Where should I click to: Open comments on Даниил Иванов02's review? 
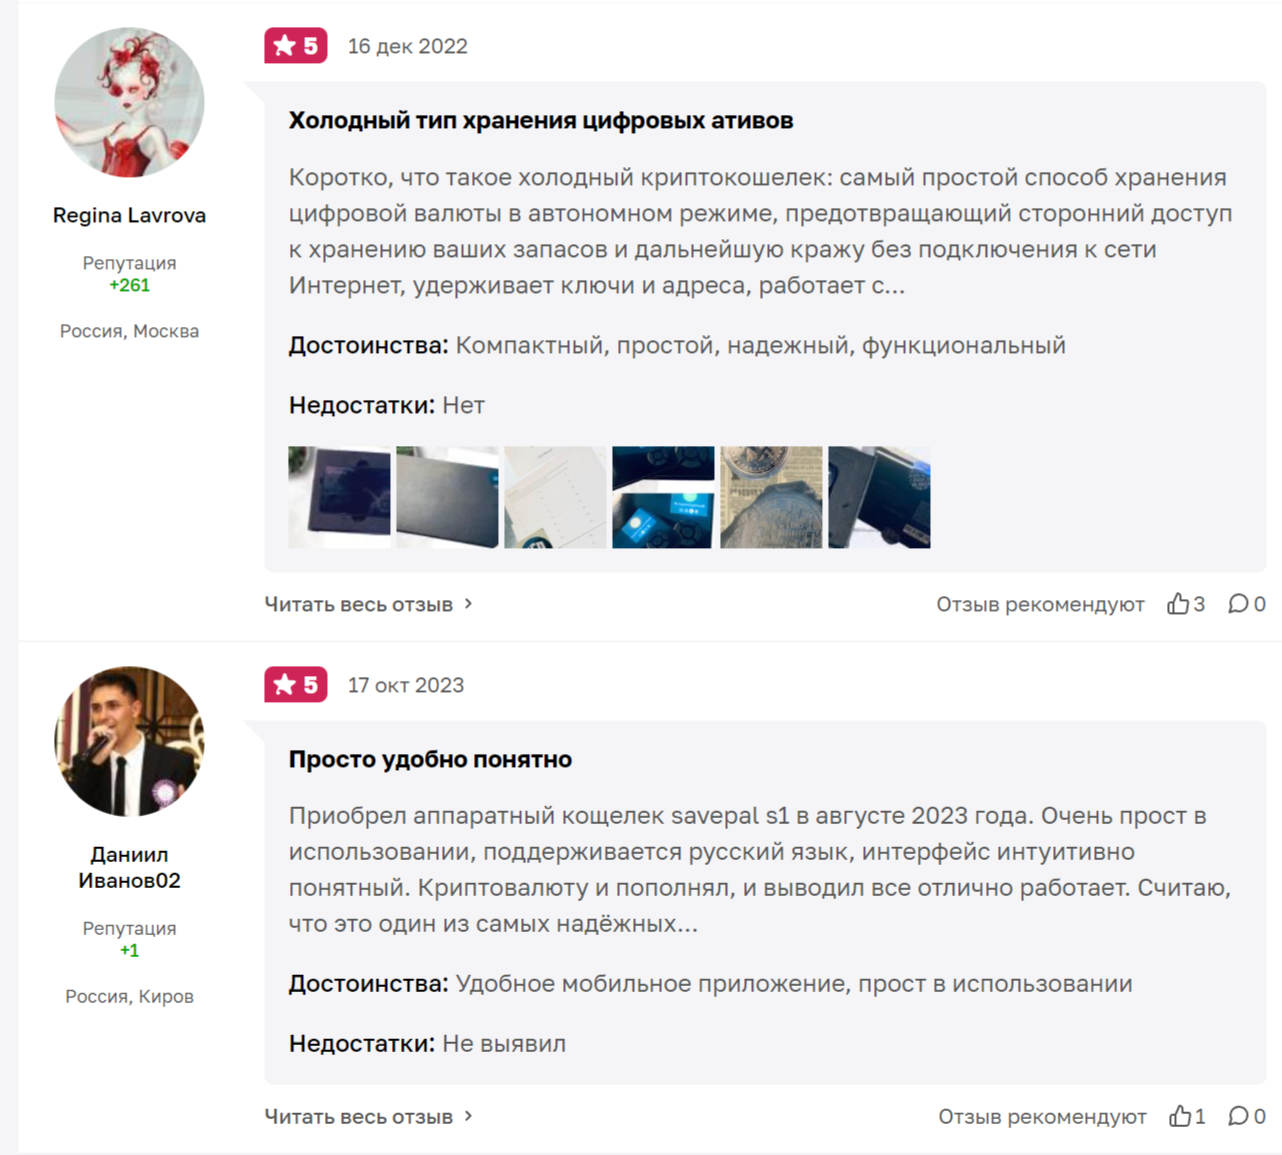pos(1238,1116)
